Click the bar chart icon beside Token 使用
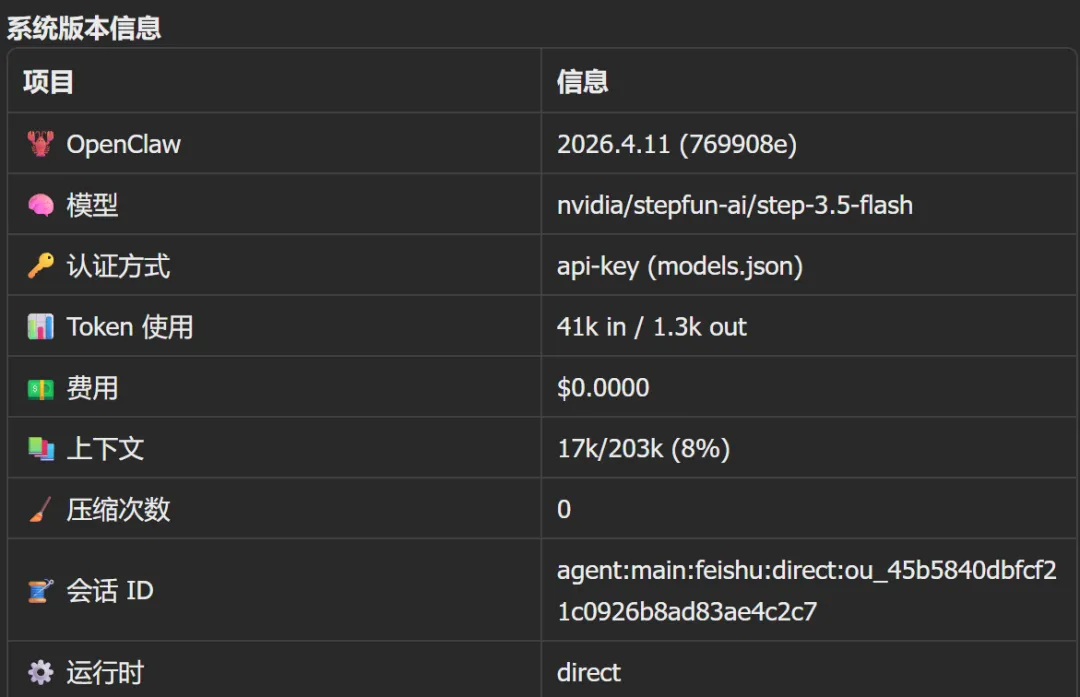 (x=40, y=327)
